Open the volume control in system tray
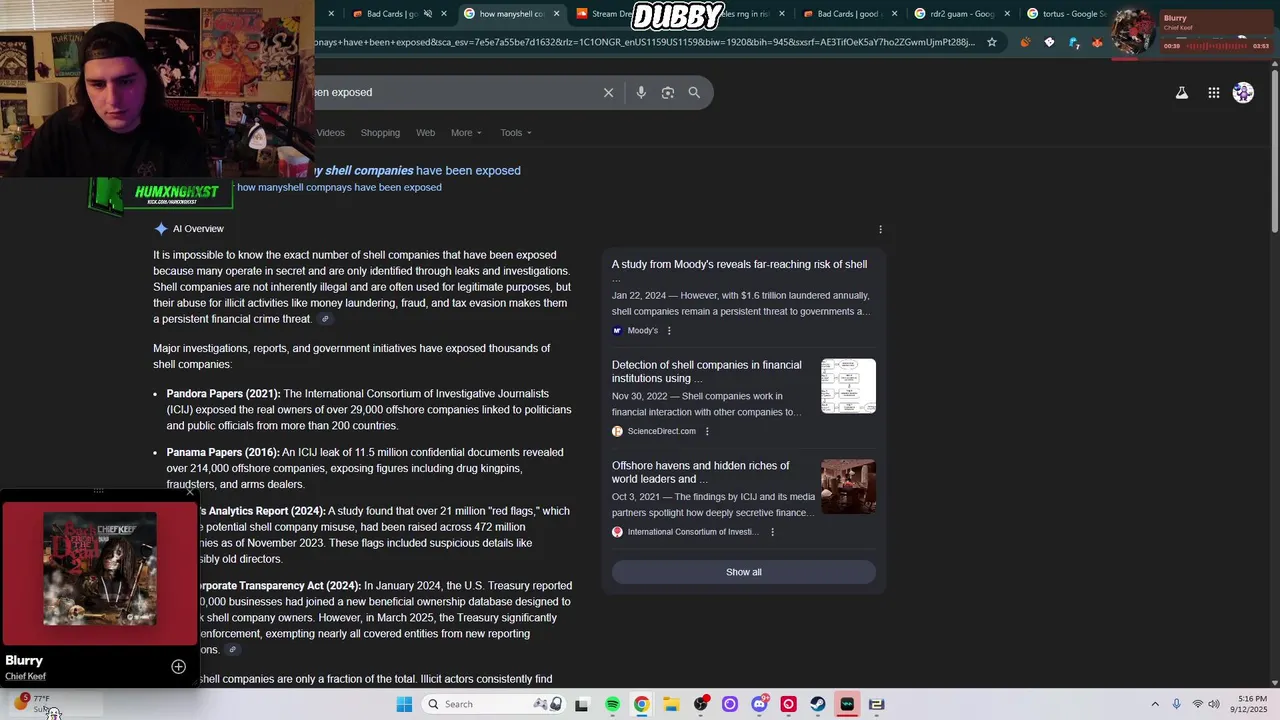Screen dimensions: 1280x720 pyautogui.click(x=1214, y=704)
